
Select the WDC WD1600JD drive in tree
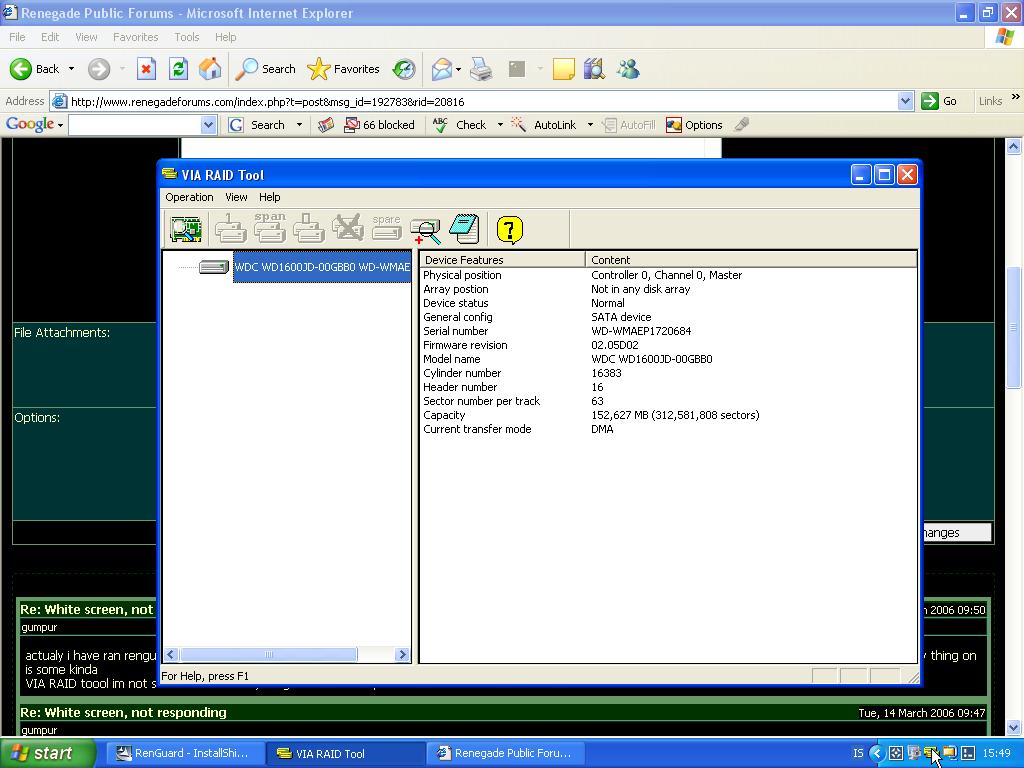click(321, 267)
